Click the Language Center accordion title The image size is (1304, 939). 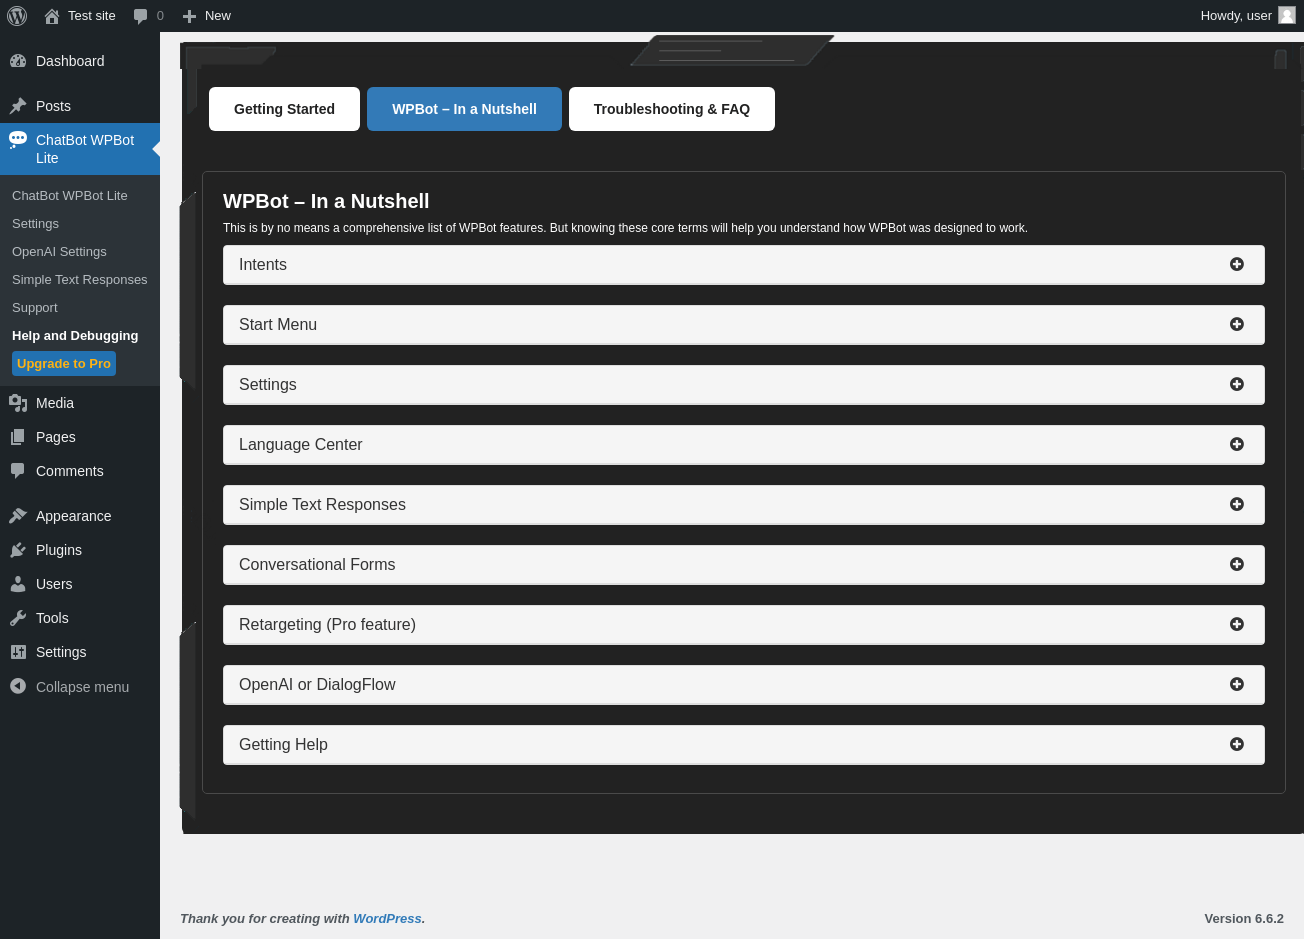301,445
